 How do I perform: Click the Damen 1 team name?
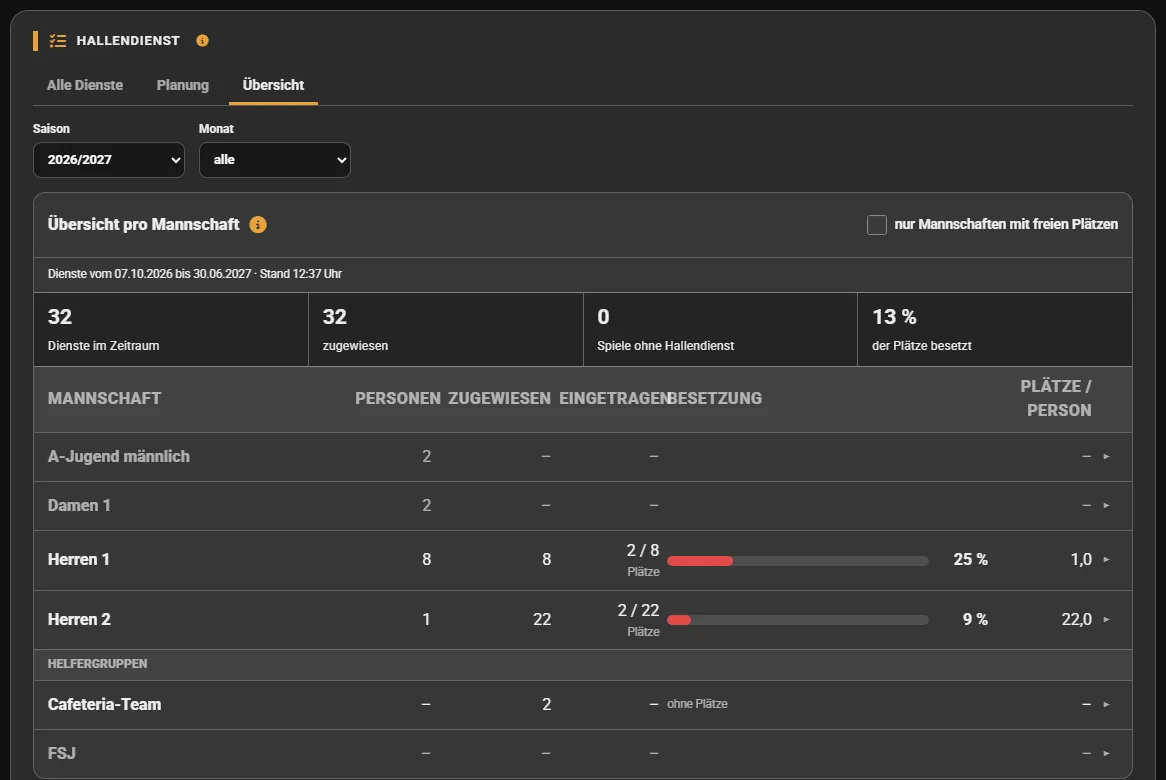pos(79,506)
